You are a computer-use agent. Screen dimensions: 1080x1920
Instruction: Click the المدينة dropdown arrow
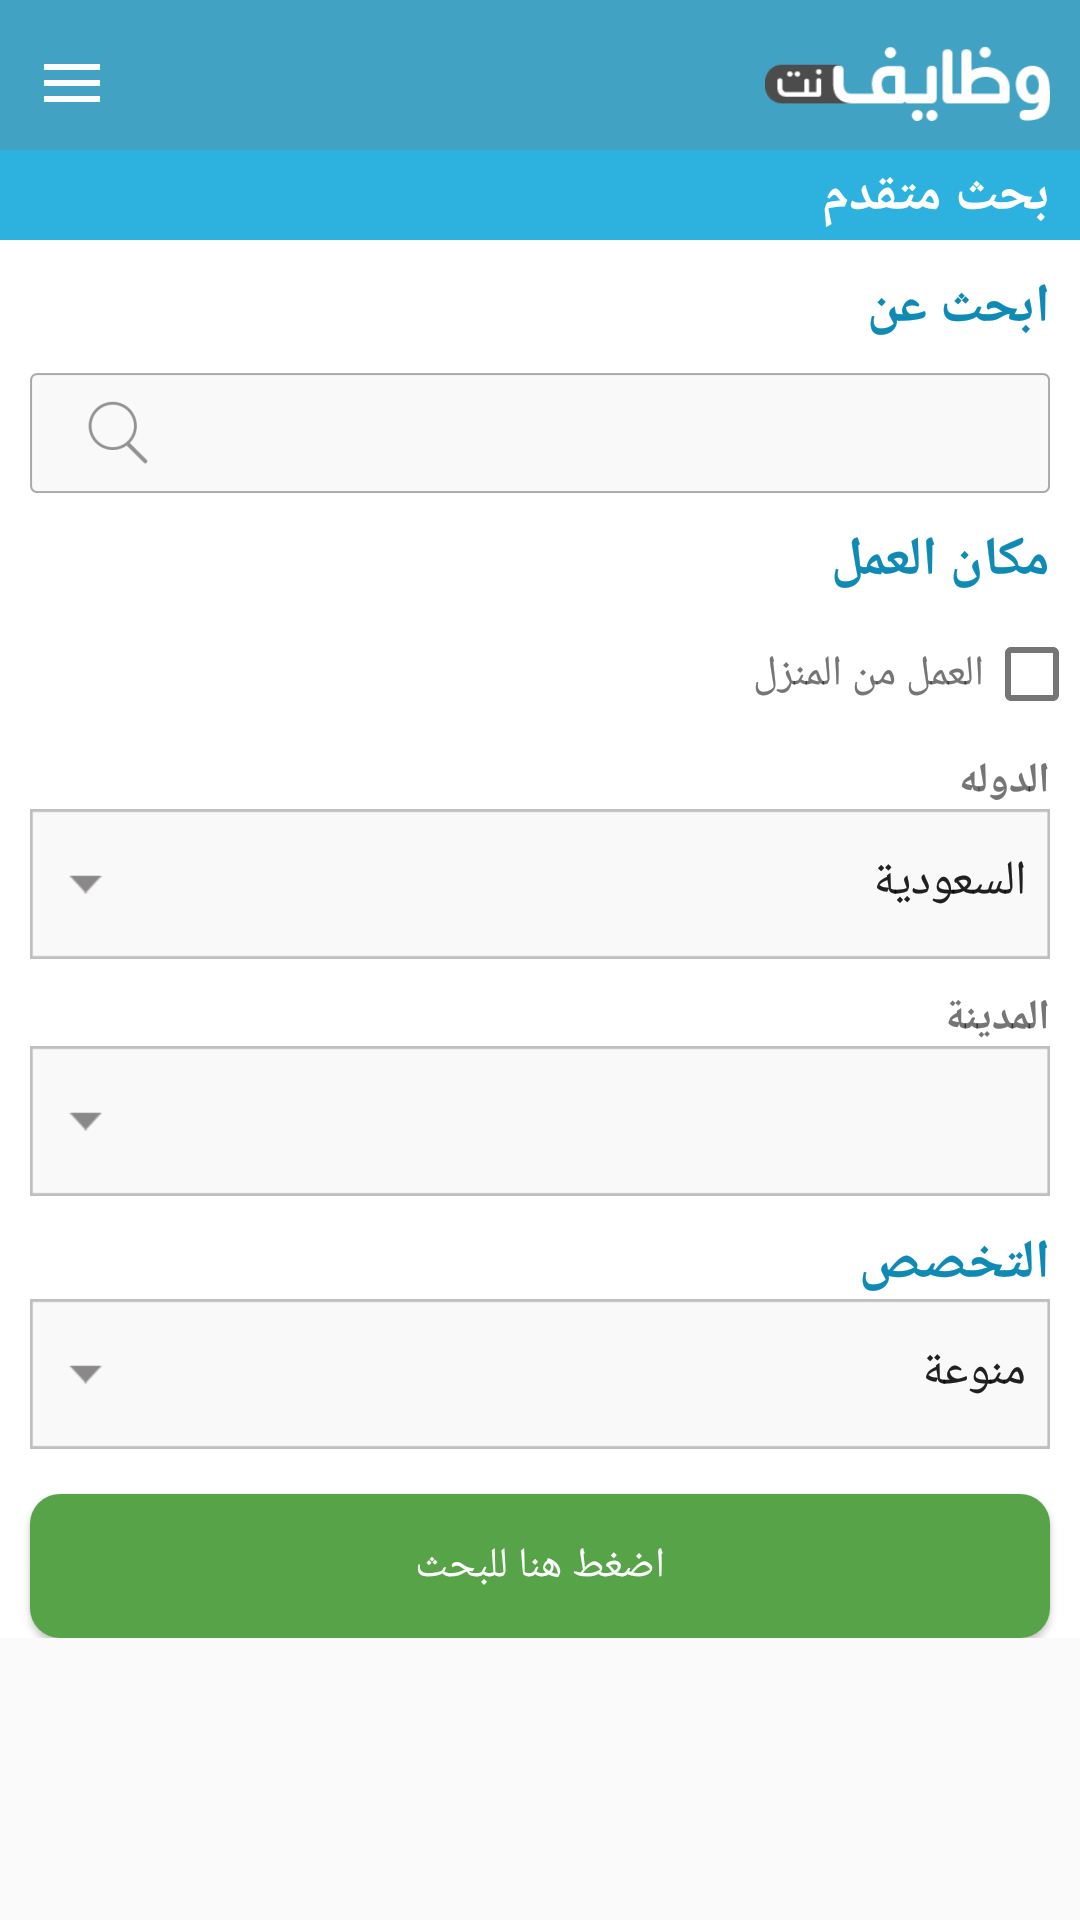point(86,1121)
